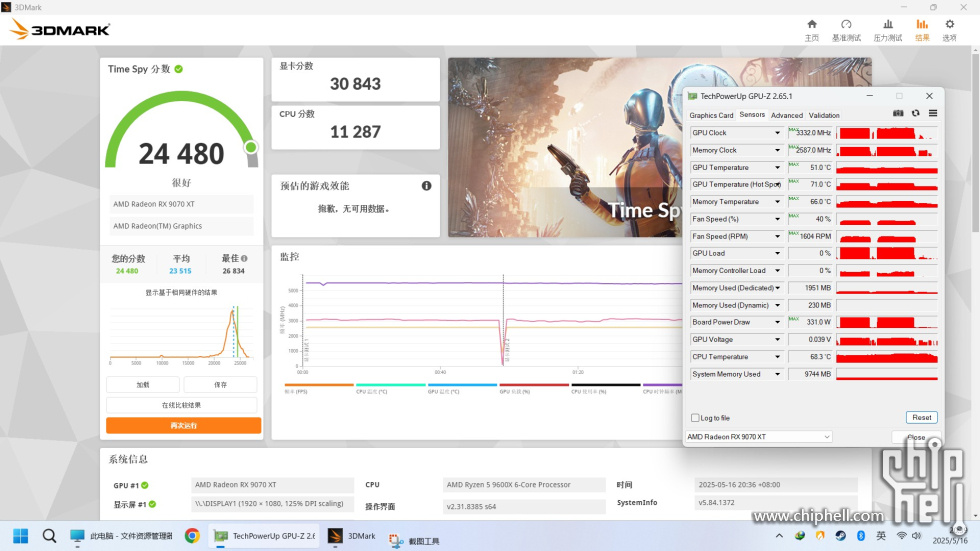Click the 保存 (Save) button
The width and height of the screenshot is (980, 551).
pos(221,385)
